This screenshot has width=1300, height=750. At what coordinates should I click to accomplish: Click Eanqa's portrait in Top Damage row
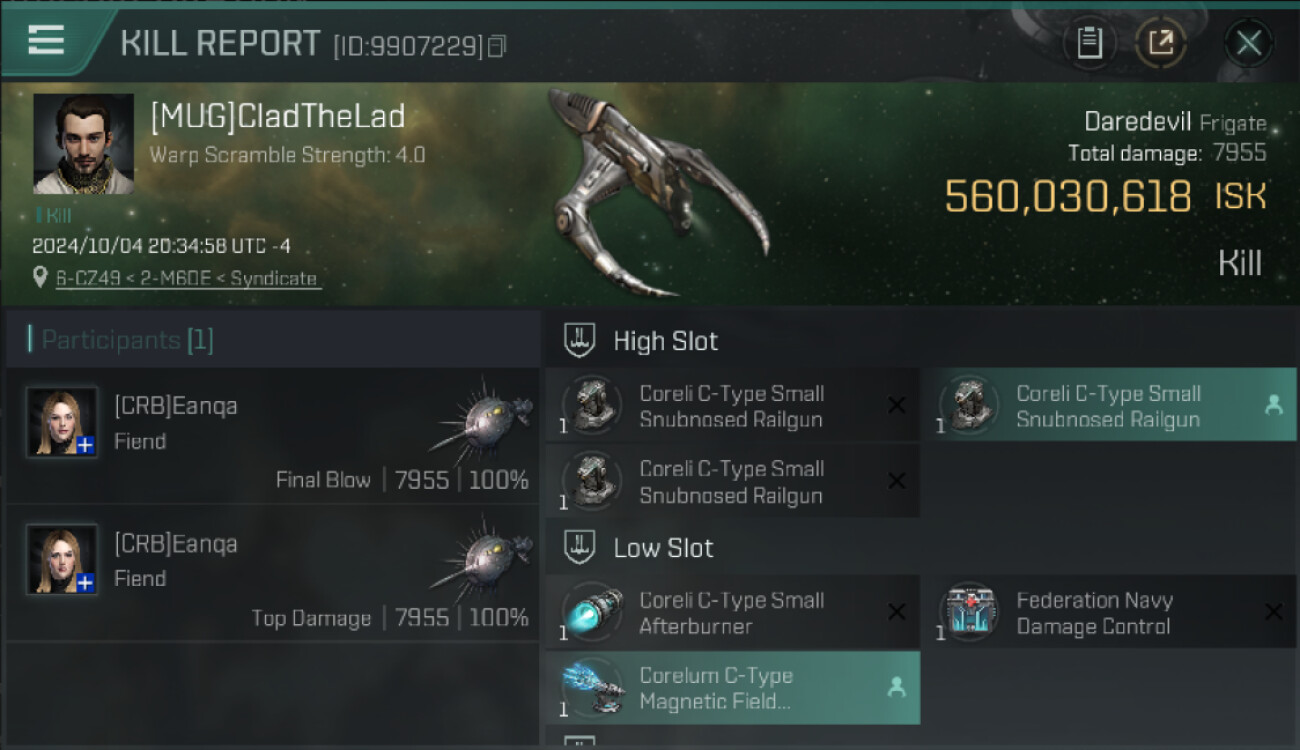[x=62, y=560]
